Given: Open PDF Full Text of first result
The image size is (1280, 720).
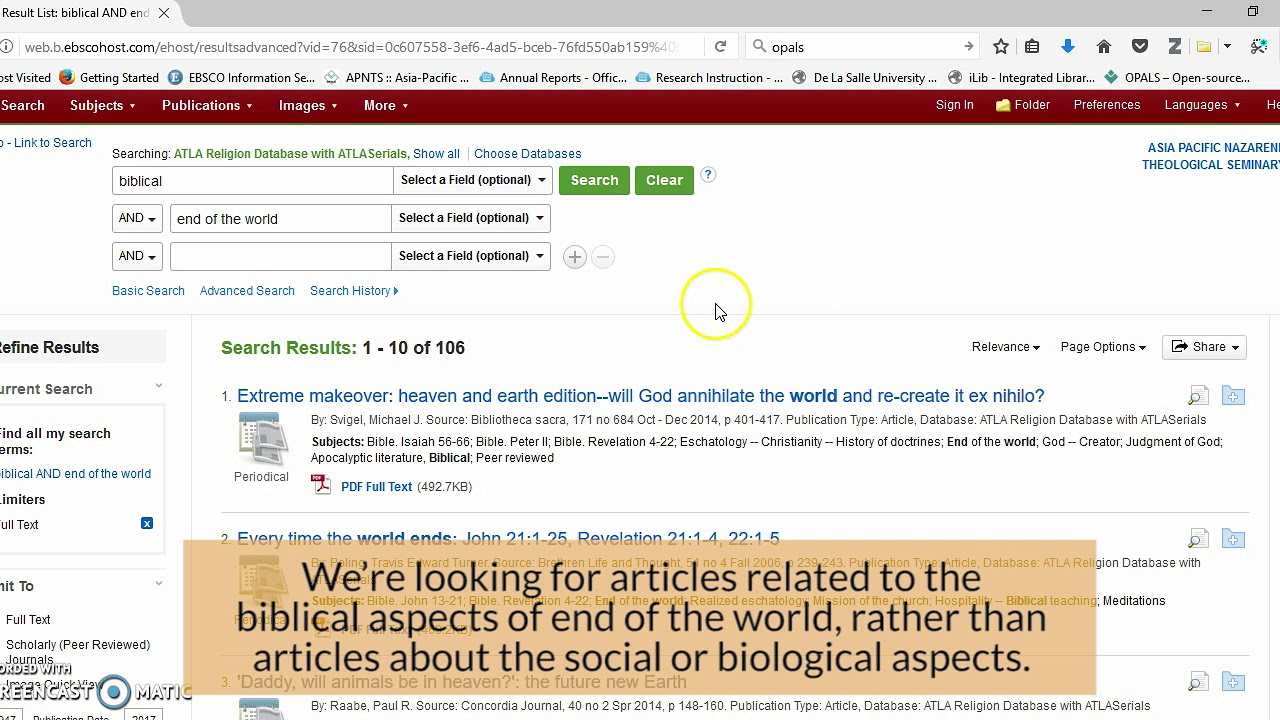Looking at the screenshot, I should click(x=376, y=487).
